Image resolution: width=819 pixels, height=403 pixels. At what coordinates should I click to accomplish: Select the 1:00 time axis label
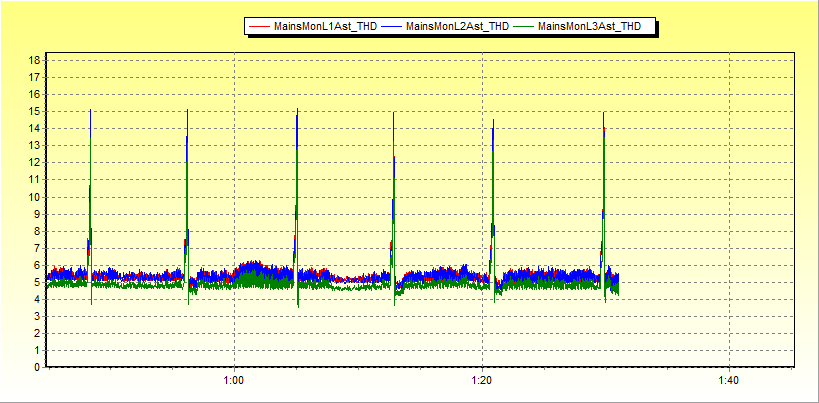(234, 381)
